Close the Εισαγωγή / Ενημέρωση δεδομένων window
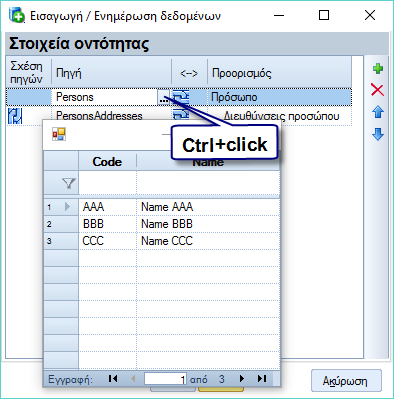 [370, 15]
